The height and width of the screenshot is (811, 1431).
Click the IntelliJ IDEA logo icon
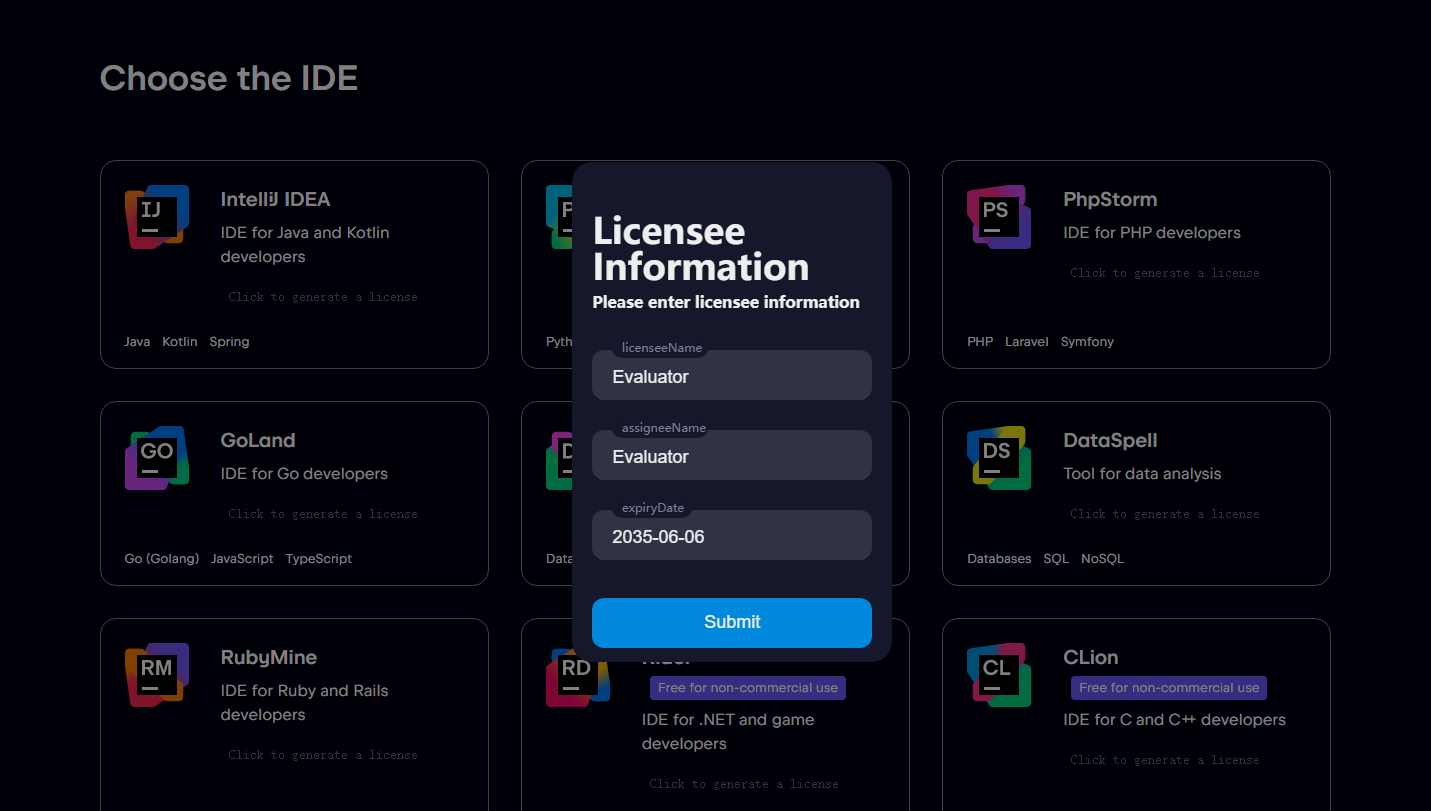[156, 216]
